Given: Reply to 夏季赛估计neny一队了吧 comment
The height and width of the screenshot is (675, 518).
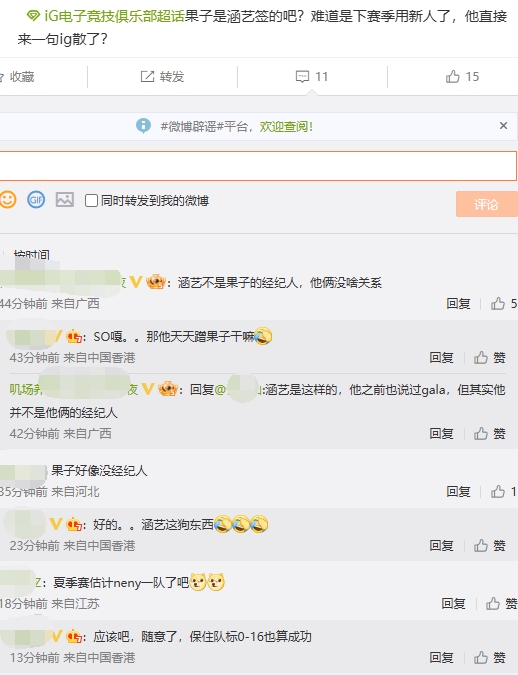Looking at the screenshot, I should point(453,604).
